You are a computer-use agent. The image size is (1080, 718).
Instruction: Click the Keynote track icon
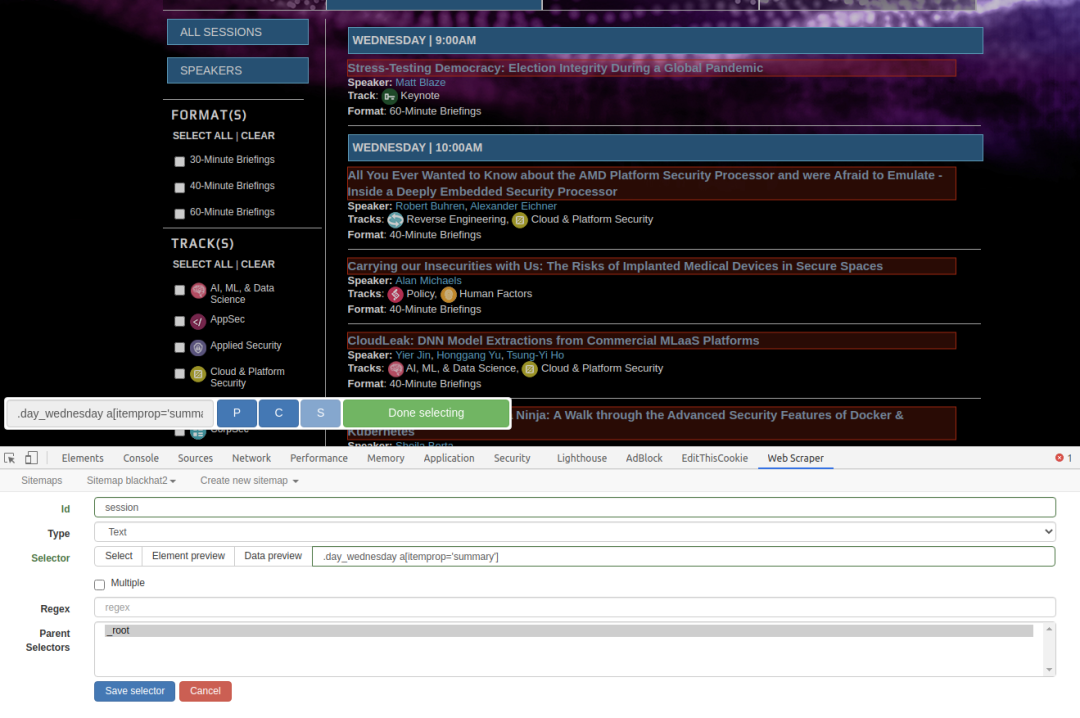coord(390,97)
